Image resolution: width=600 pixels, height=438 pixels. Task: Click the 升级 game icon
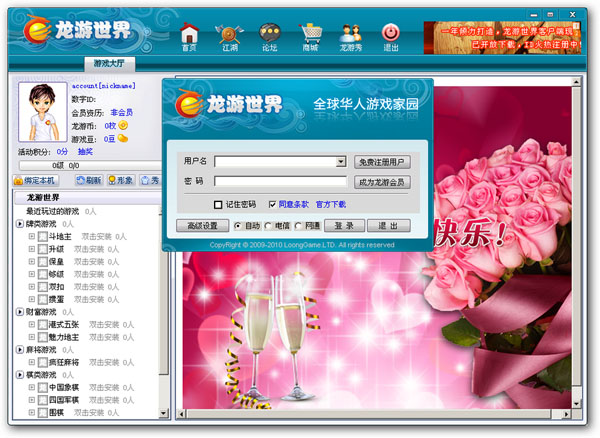point(43,249)
